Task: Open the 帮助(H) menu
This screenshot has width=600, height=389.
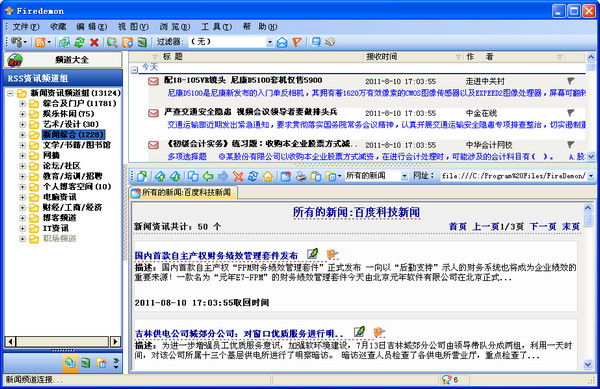Action: 259,27
